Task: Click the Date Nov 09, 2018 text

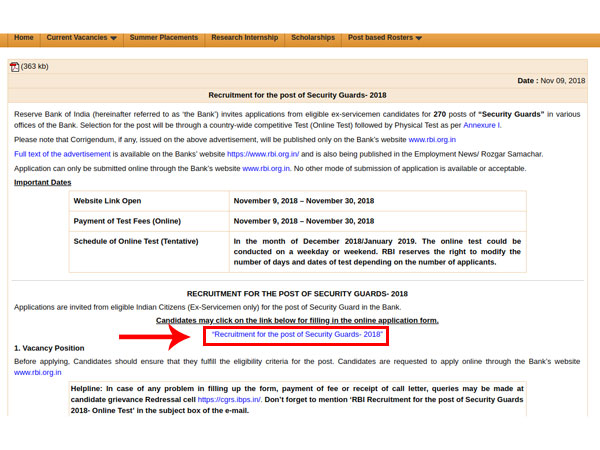Action: pos(551,81)
